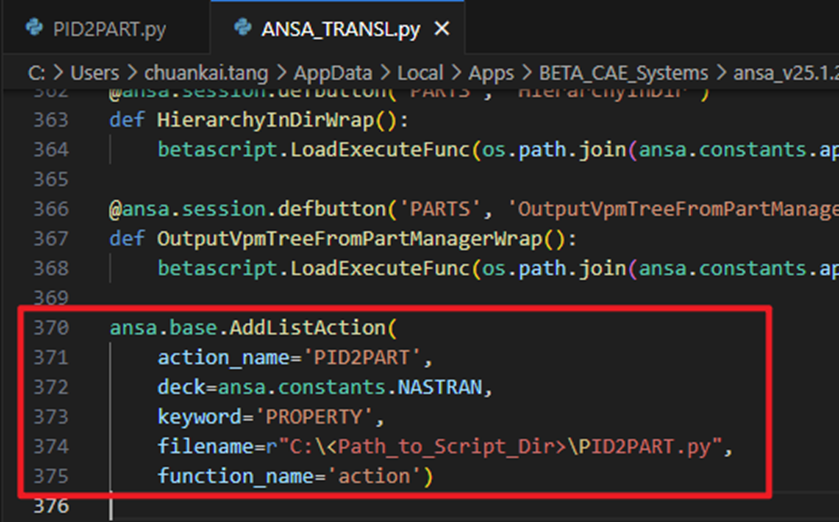Select the ANSA_TRANSL.py editor tab

pos(339,29)
